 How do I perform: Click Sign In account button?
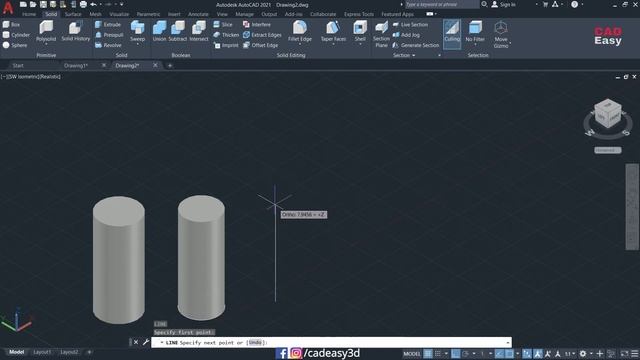504,4
